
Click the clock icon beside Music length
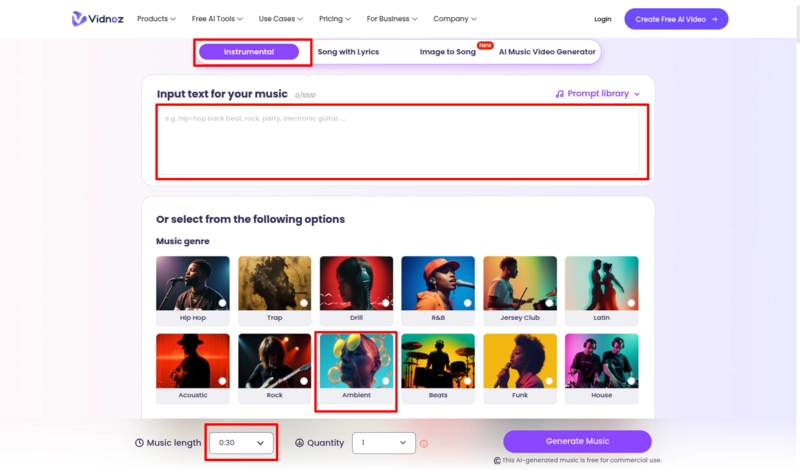tap(139, 443)
